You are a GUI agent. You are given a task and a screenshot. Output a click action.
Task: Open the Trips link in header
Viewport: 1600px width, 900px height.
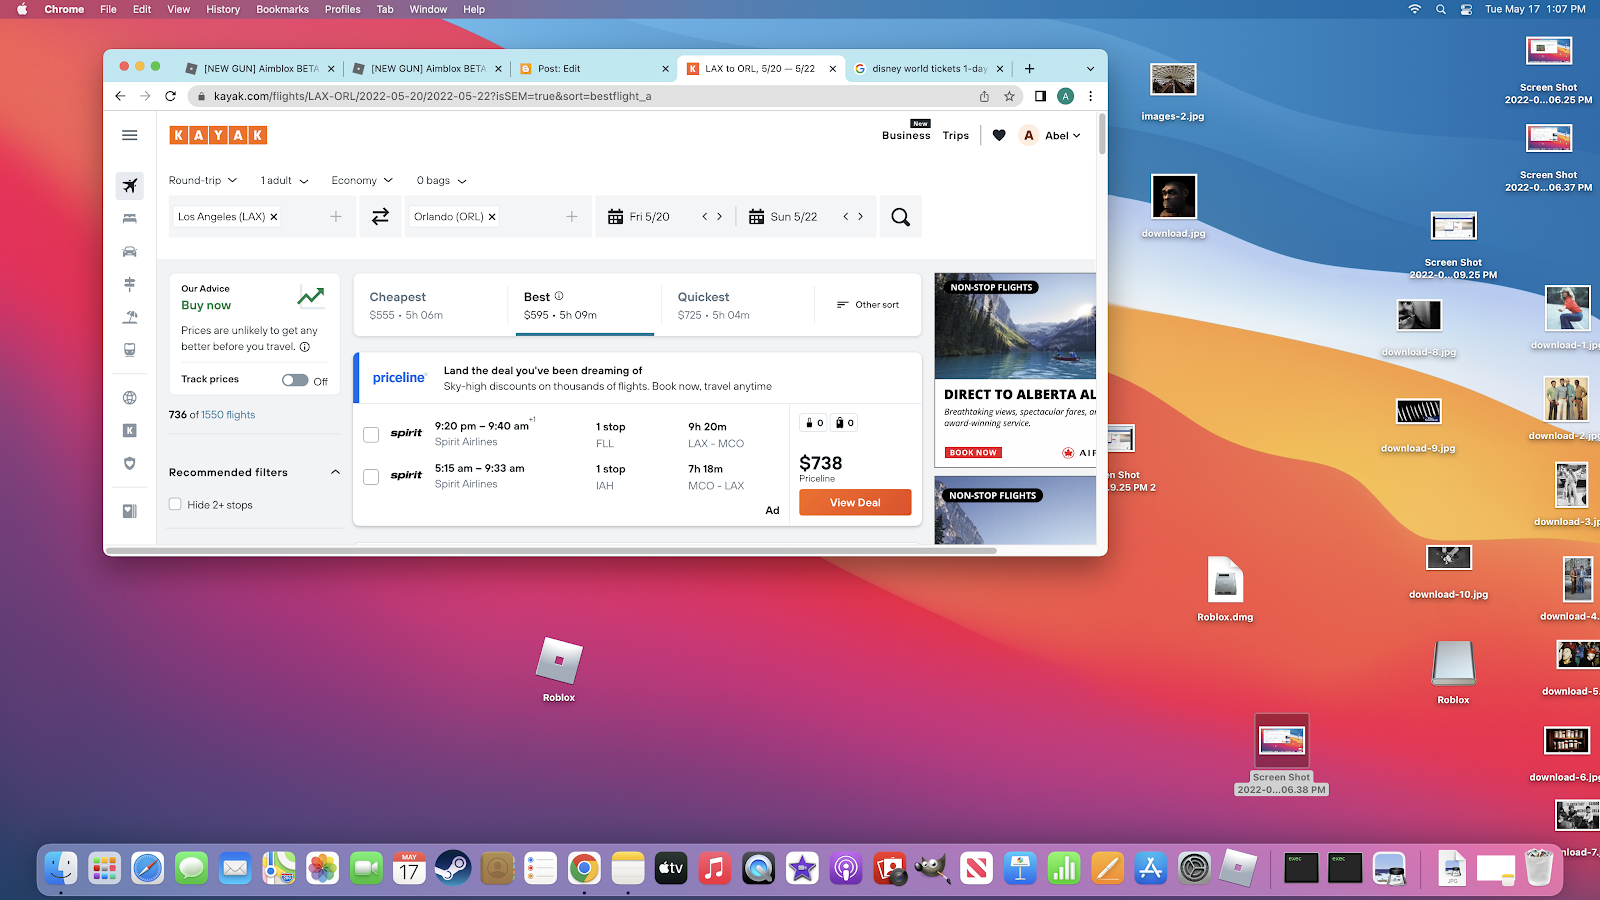955,136
